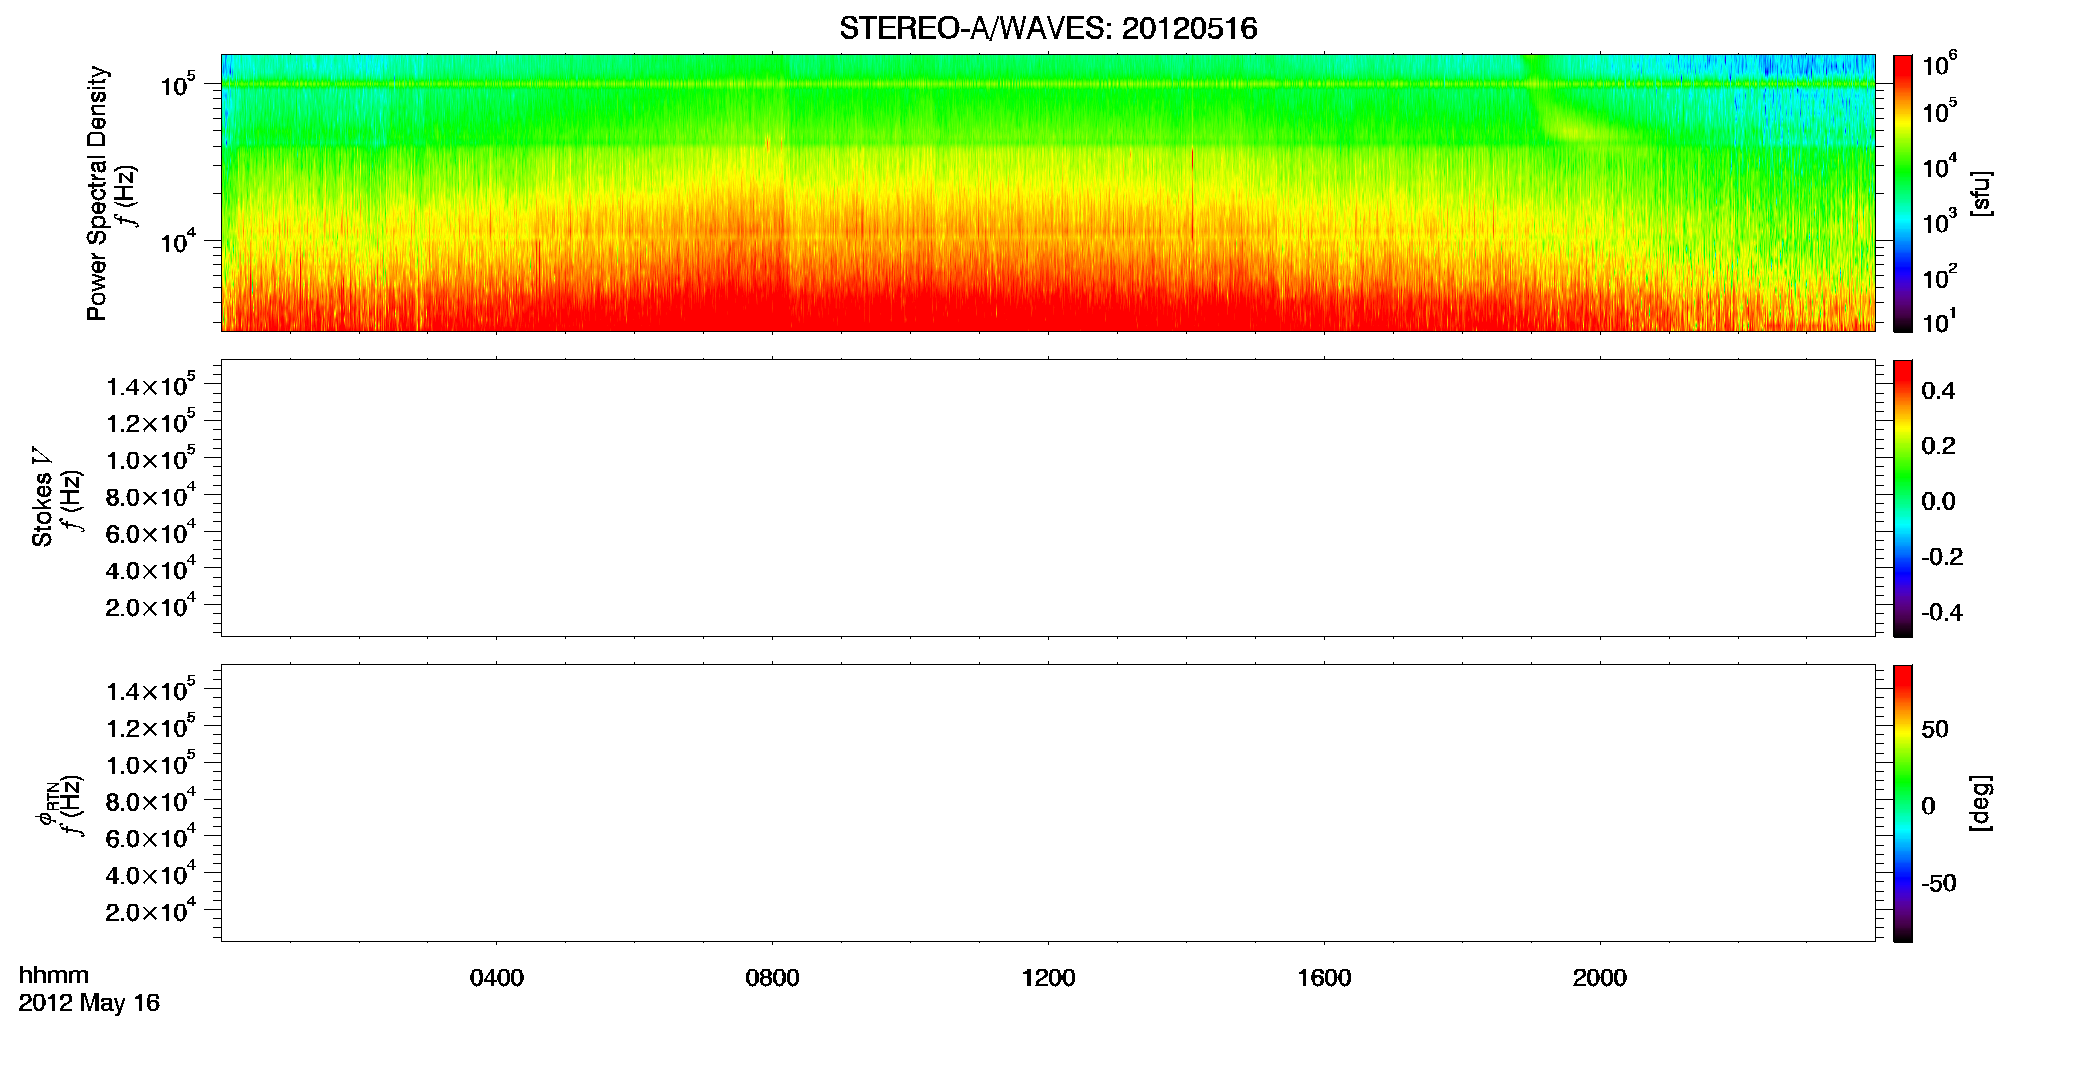The image size is (2096, 1080).
Task: Click the Power Spectral Density axis label
Action: tap(97, 193)
